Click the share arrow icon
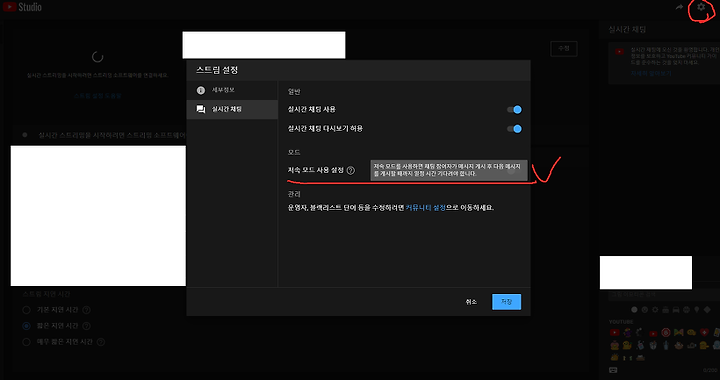Viewport: 720px width, 380px height. (x=680, y=7)
